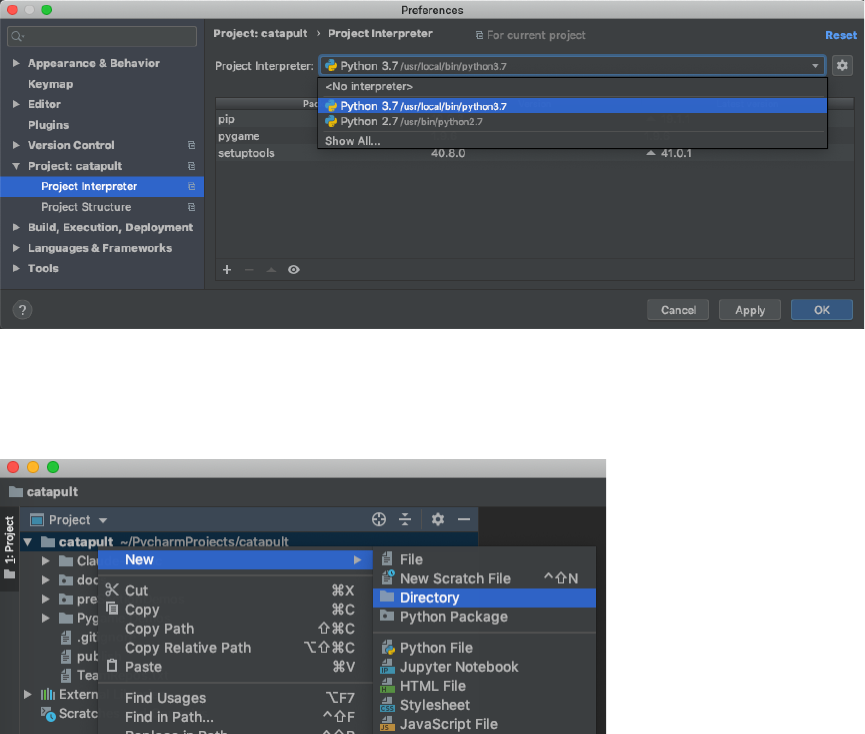Expand the Editor settings section
The width and height of the screenshot is (865, 734).
click(16, 104)
